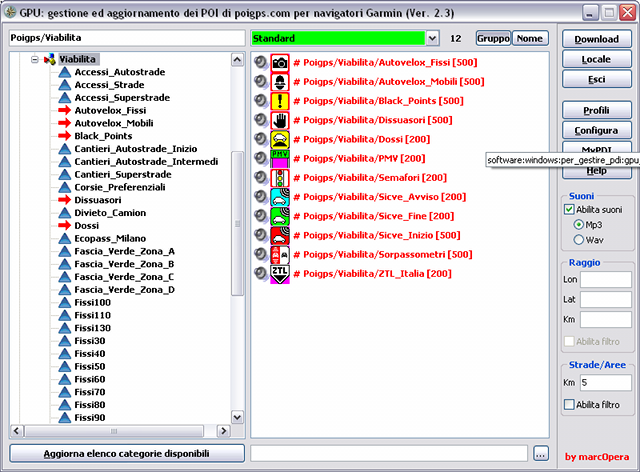Open the Standard profile dropdown
The height and width of the screenshot is (472, 640).
click(432, 38)
